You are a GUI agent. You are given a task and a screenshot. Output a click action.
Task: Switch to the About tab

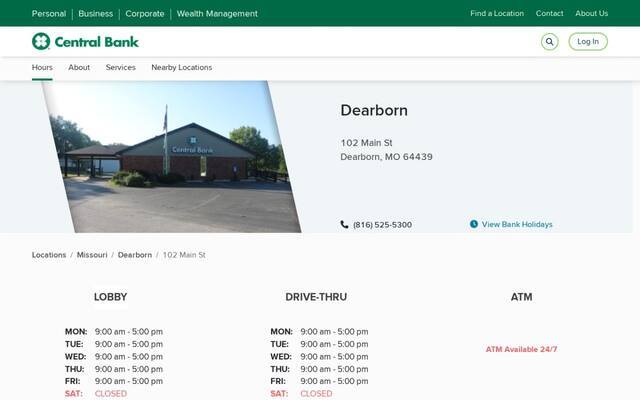point(79,67)
